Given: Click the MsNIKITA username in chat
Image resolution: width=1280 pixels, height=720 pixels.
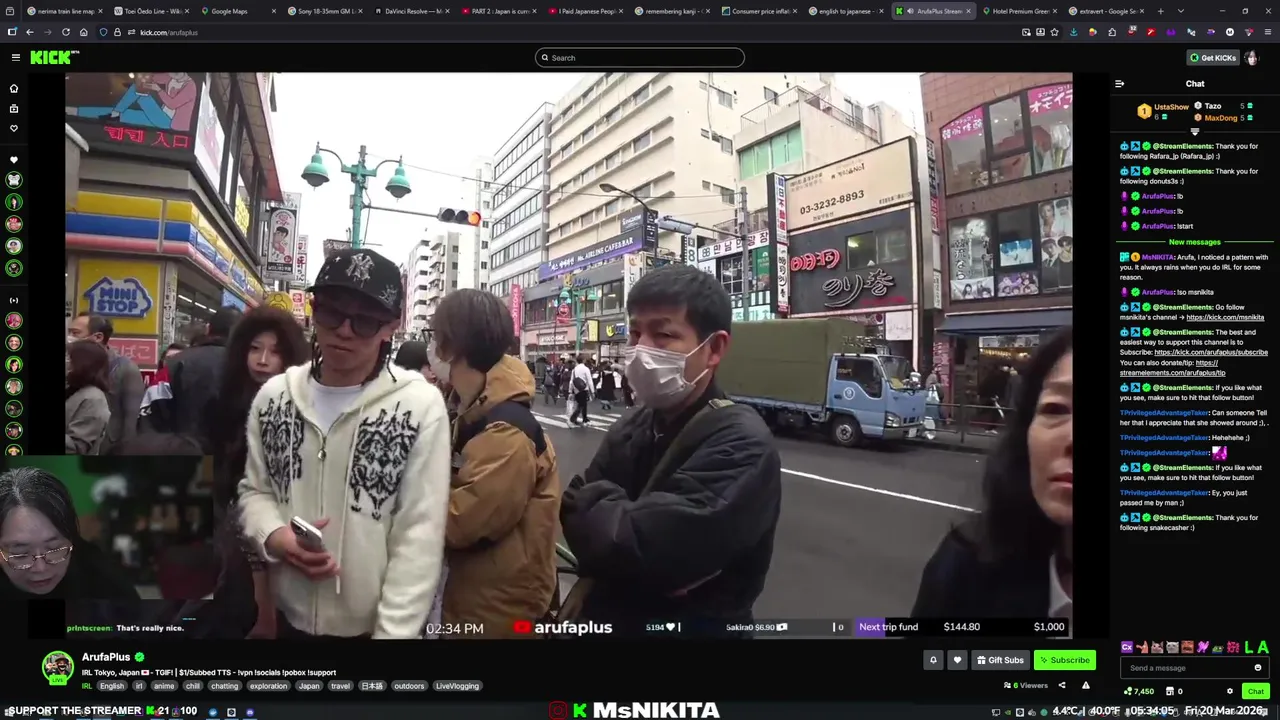Looking at the screenshot, I should [1158, 257].
